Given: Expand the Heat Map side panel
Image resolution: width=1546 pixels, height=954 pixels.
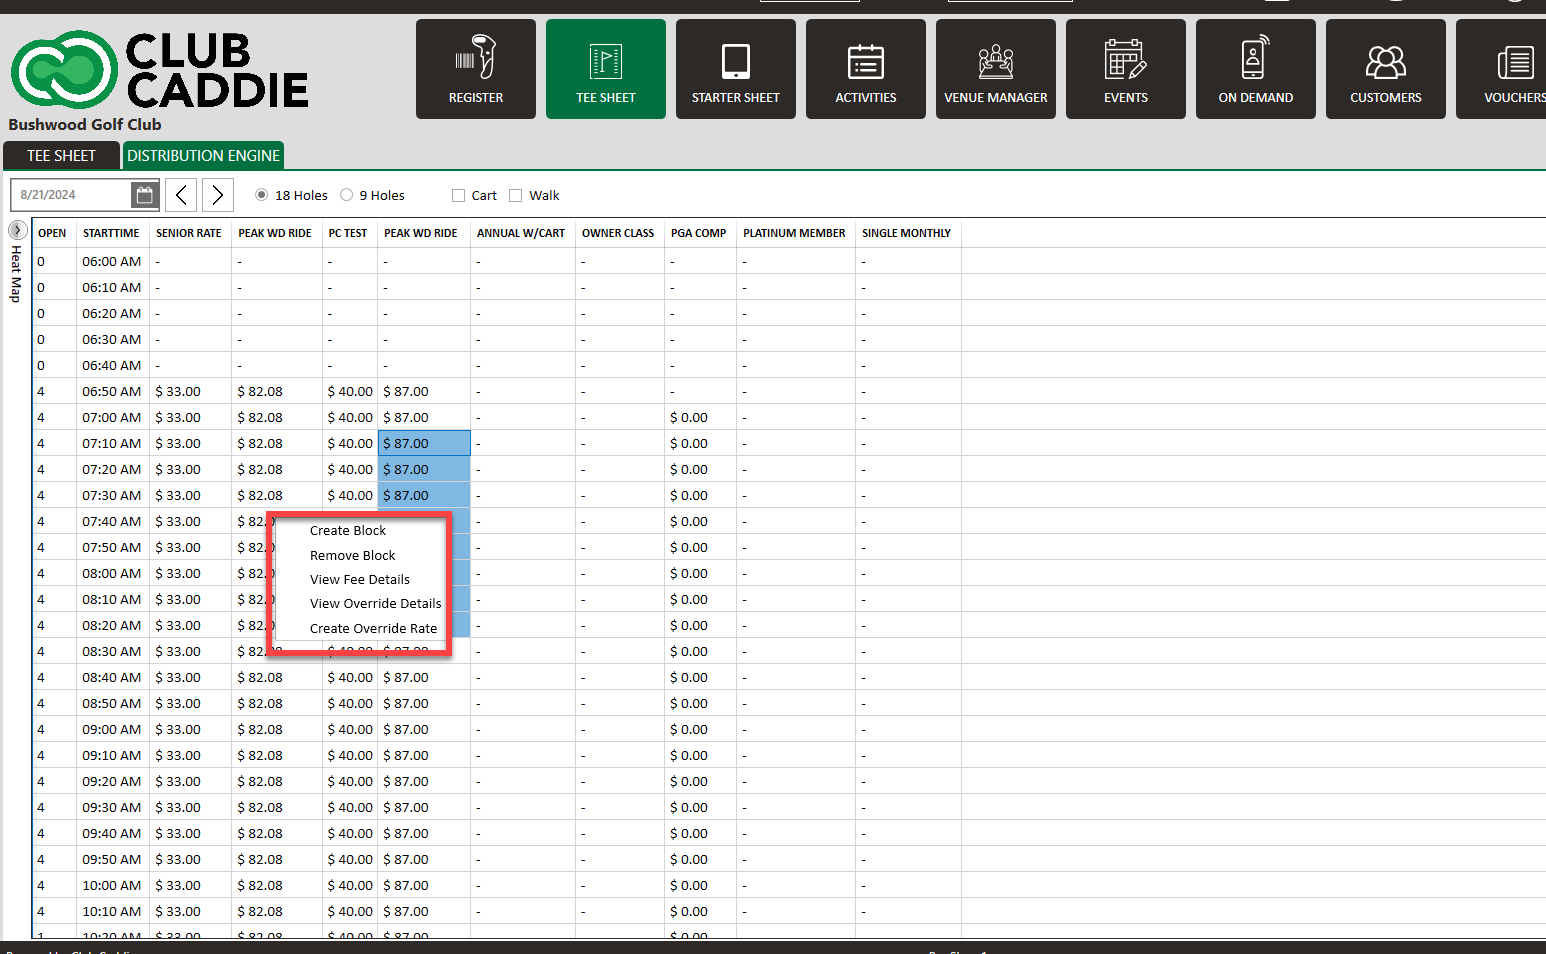Looking at the screenshot, I should tap(17, 230).
